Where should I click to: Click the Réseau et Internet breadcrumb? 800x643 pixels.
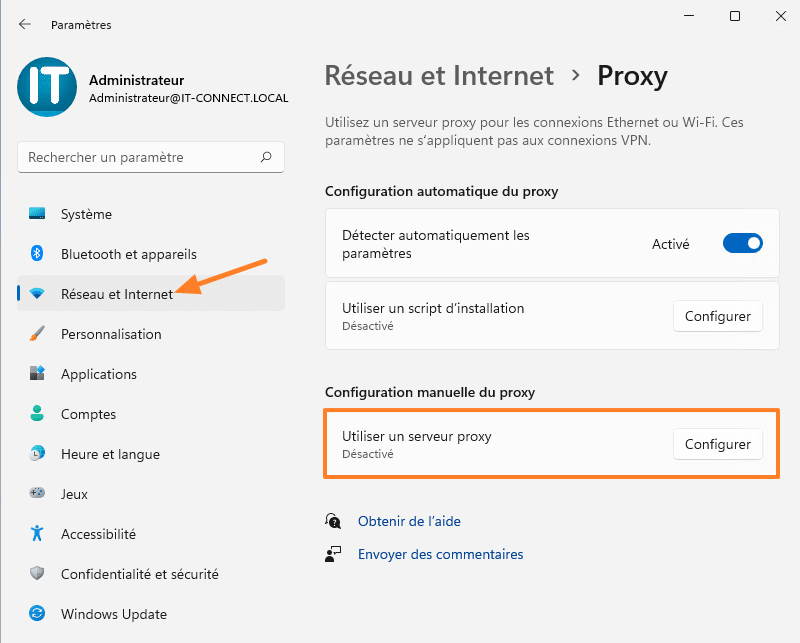439,75
